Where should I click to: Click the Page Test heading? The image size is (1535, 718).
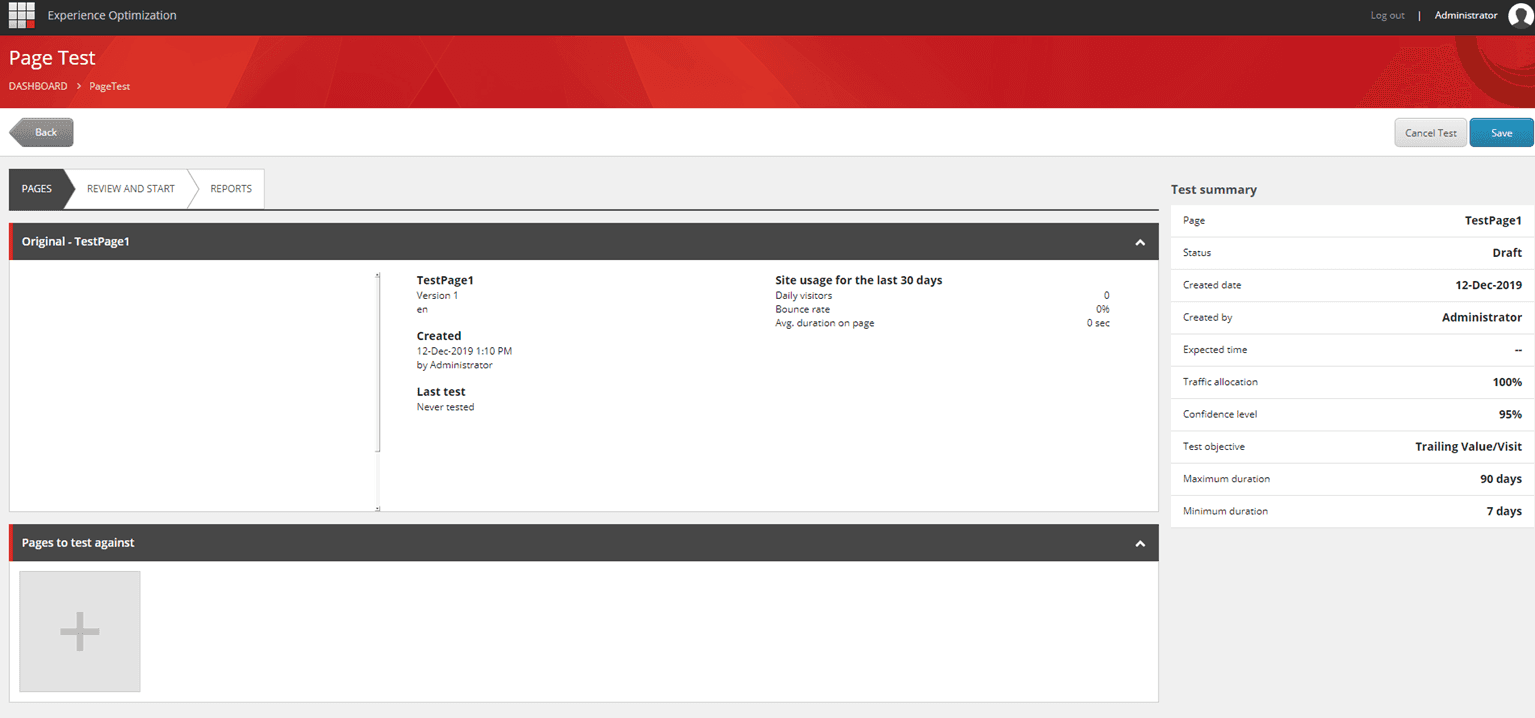[x=52, y=58]
